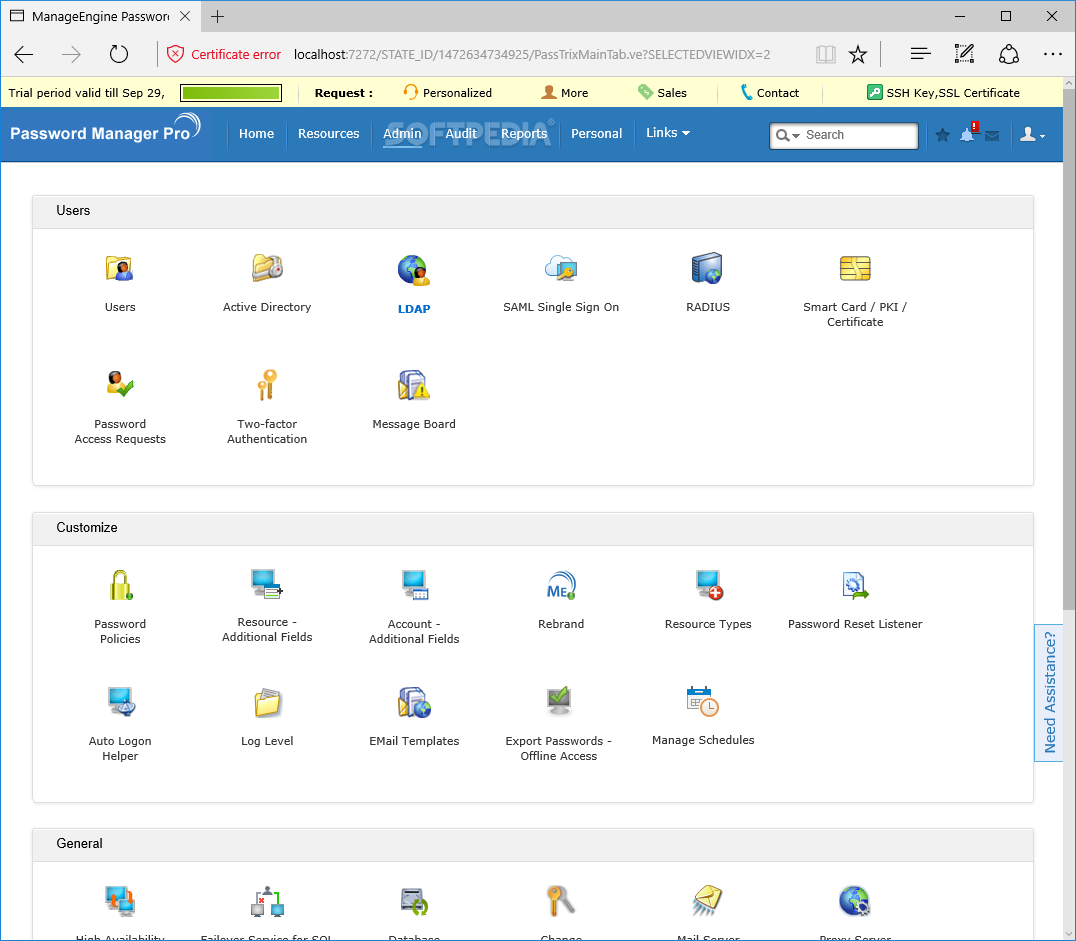Open Two-factor Authentication key icon
This screenshot has width=1076, height=941.
267,384
